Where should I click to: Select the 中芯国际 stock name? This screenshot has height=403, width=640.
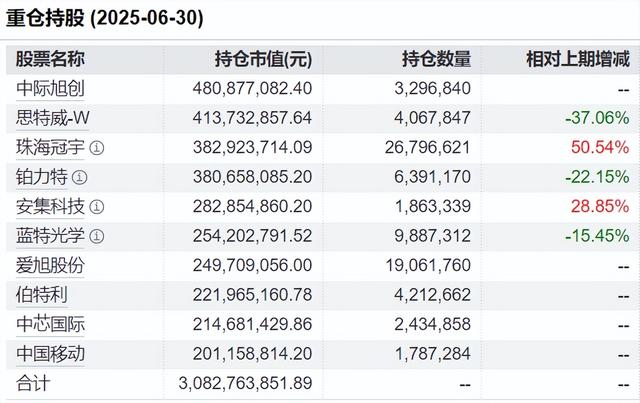50,325
